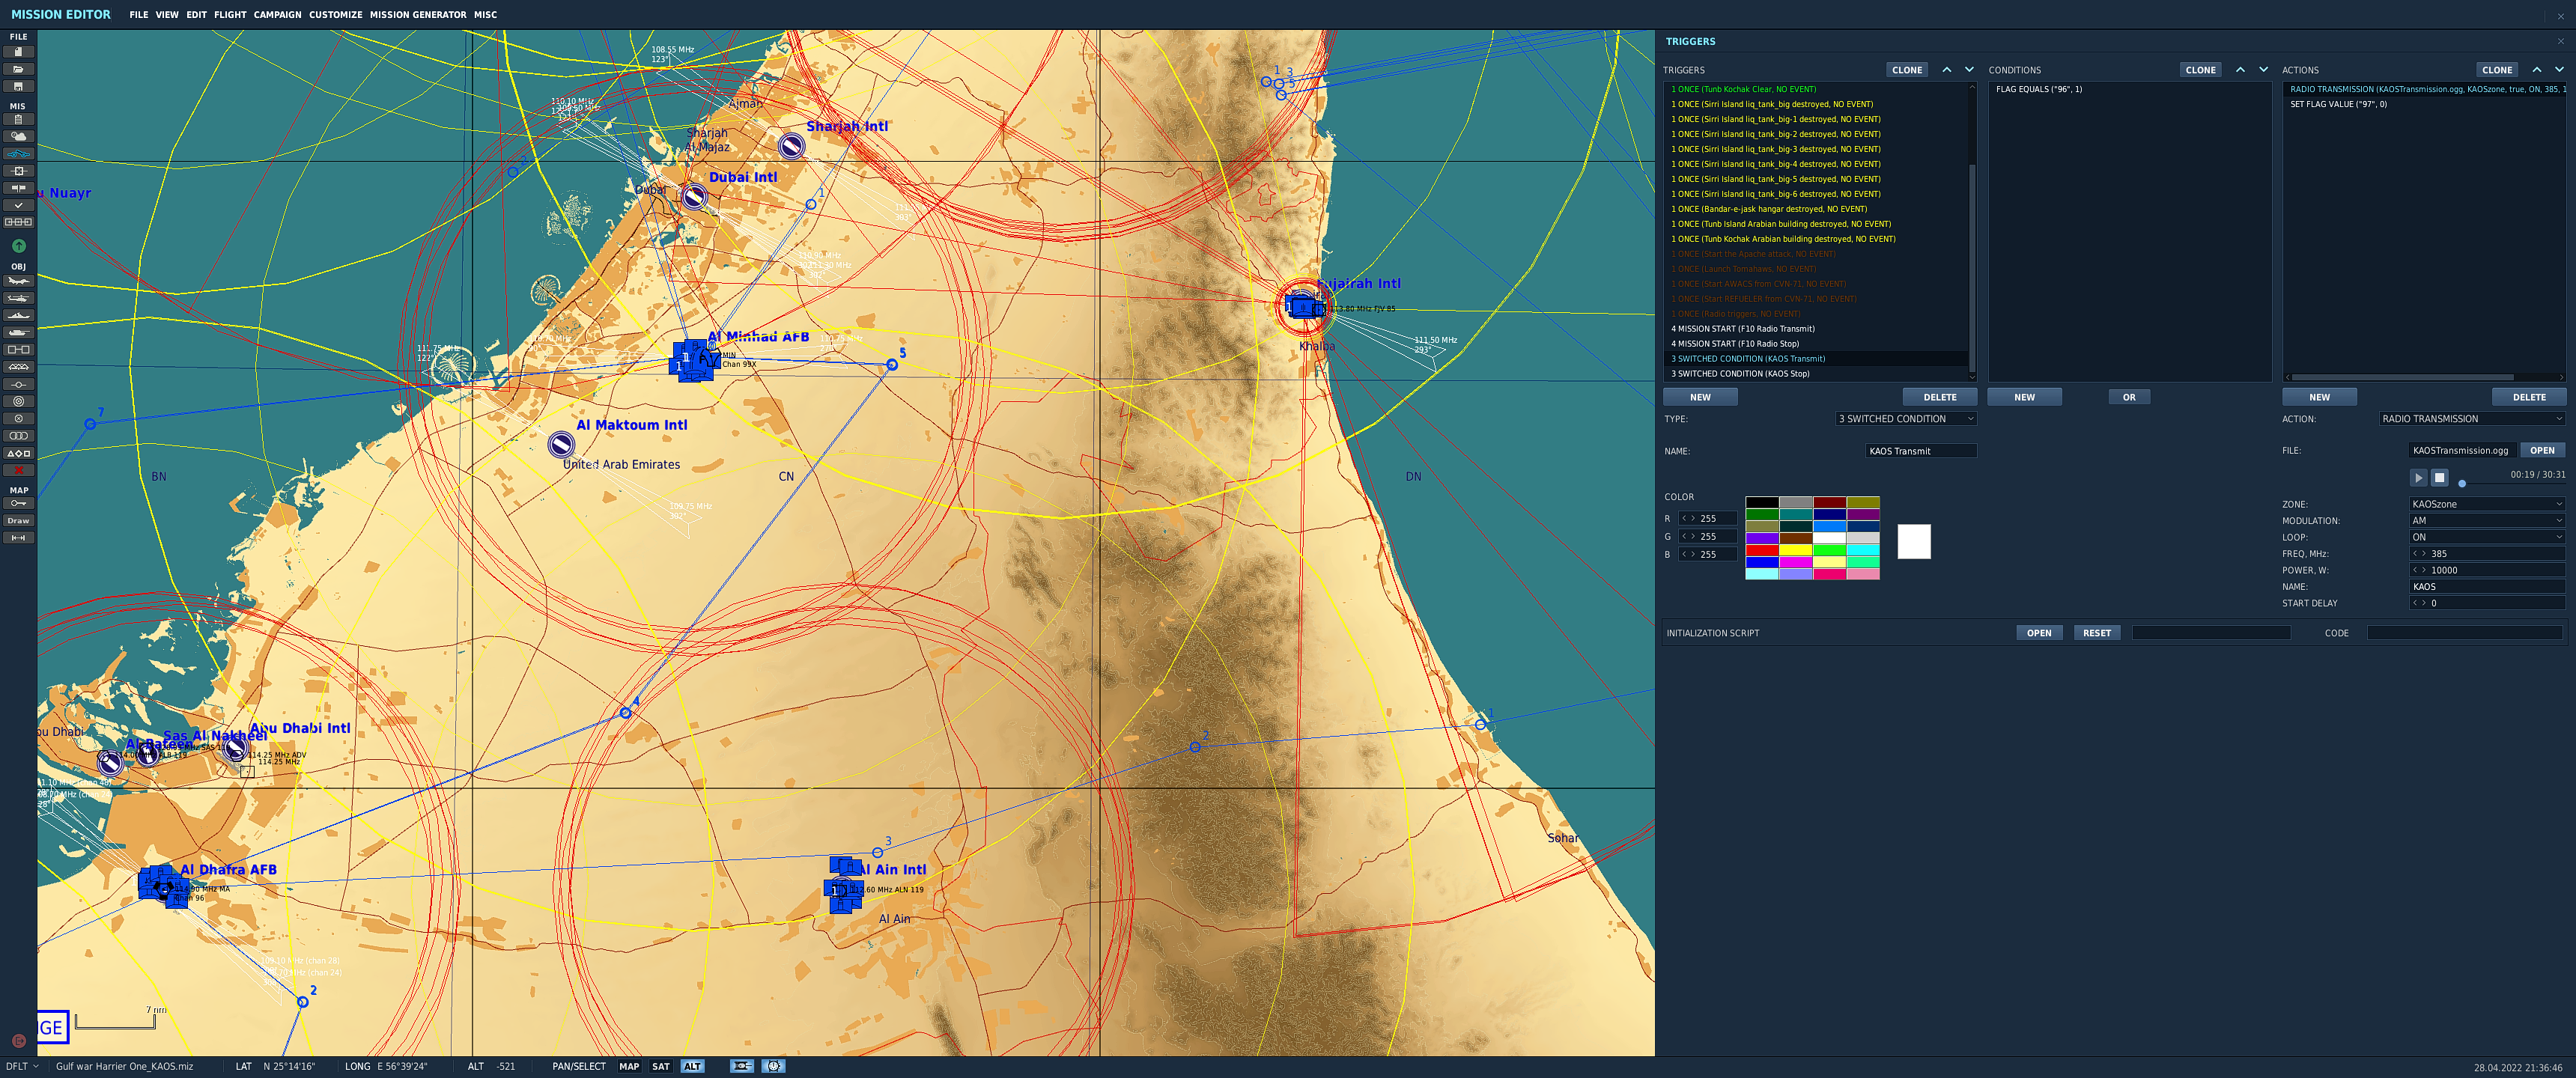The image size is (2576, 1078).
Task: Open the weather settings cloud icon
Action: pyautogui.click(x=18, y=136)
